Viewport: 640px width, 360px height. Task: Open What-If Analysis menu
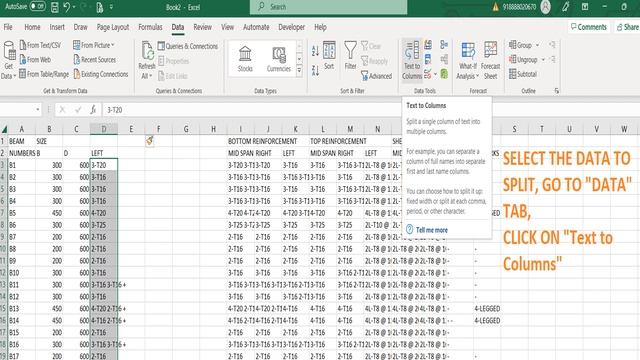[468, 60]
